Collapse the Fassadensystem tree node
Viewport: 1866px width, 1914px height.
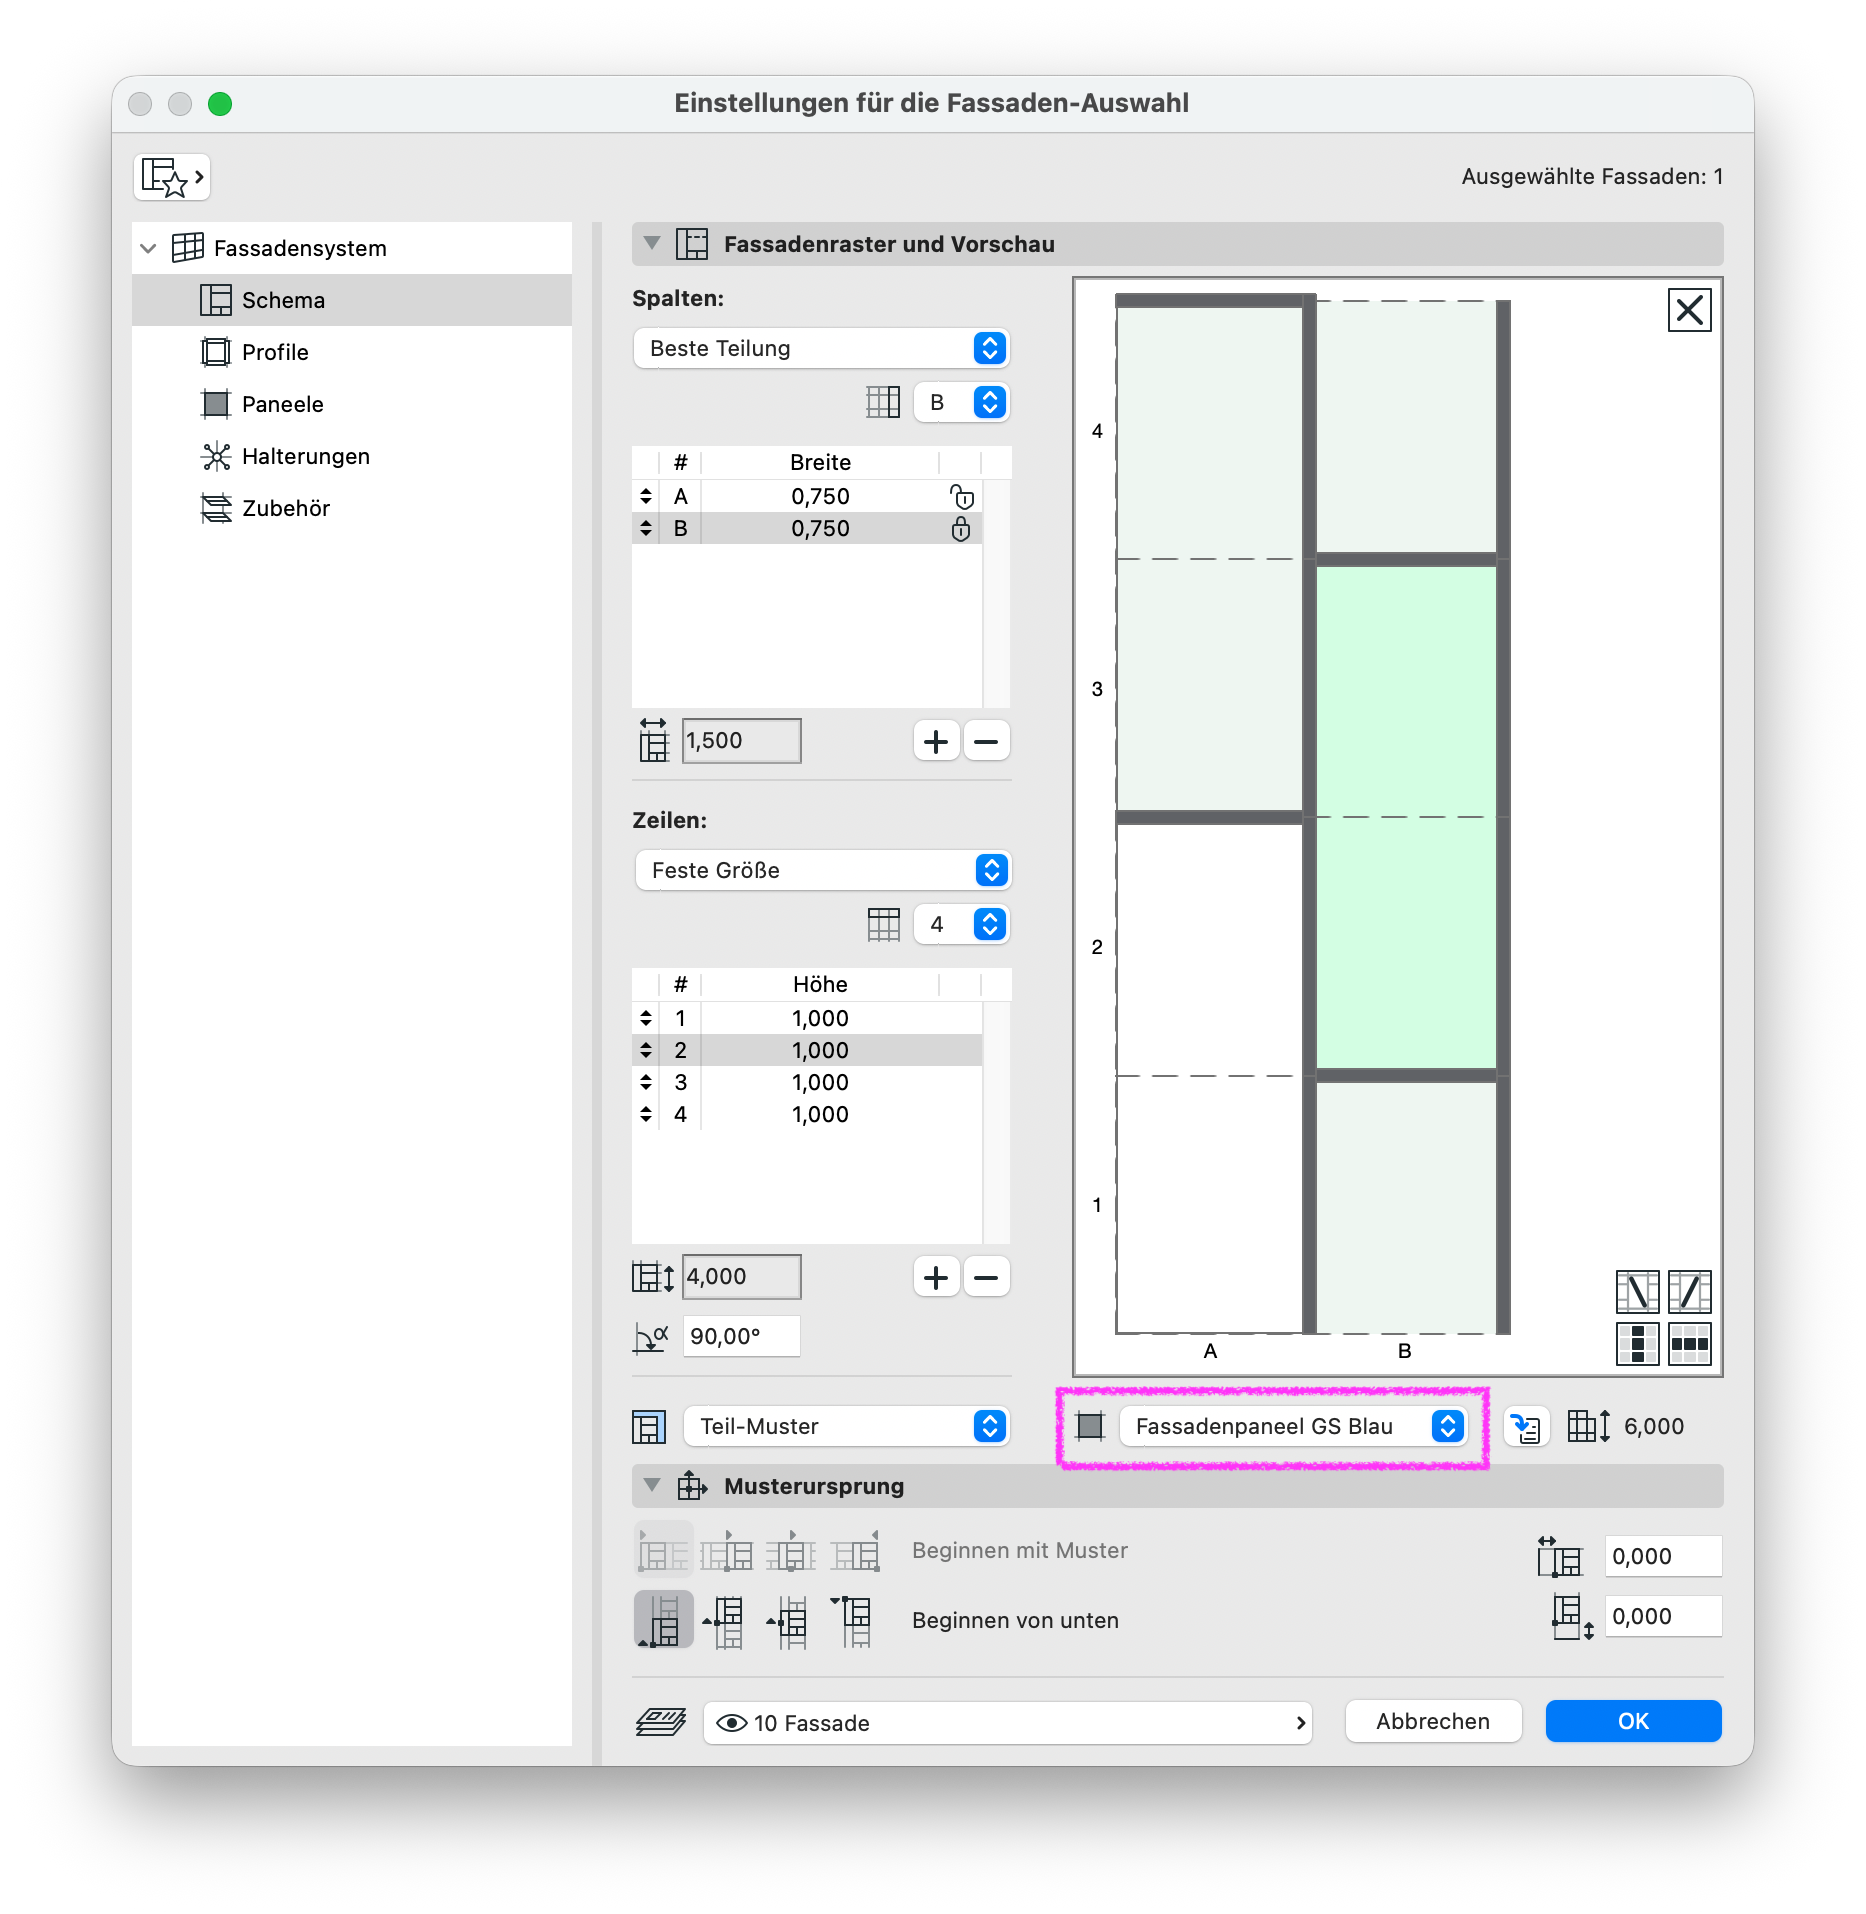149,248
